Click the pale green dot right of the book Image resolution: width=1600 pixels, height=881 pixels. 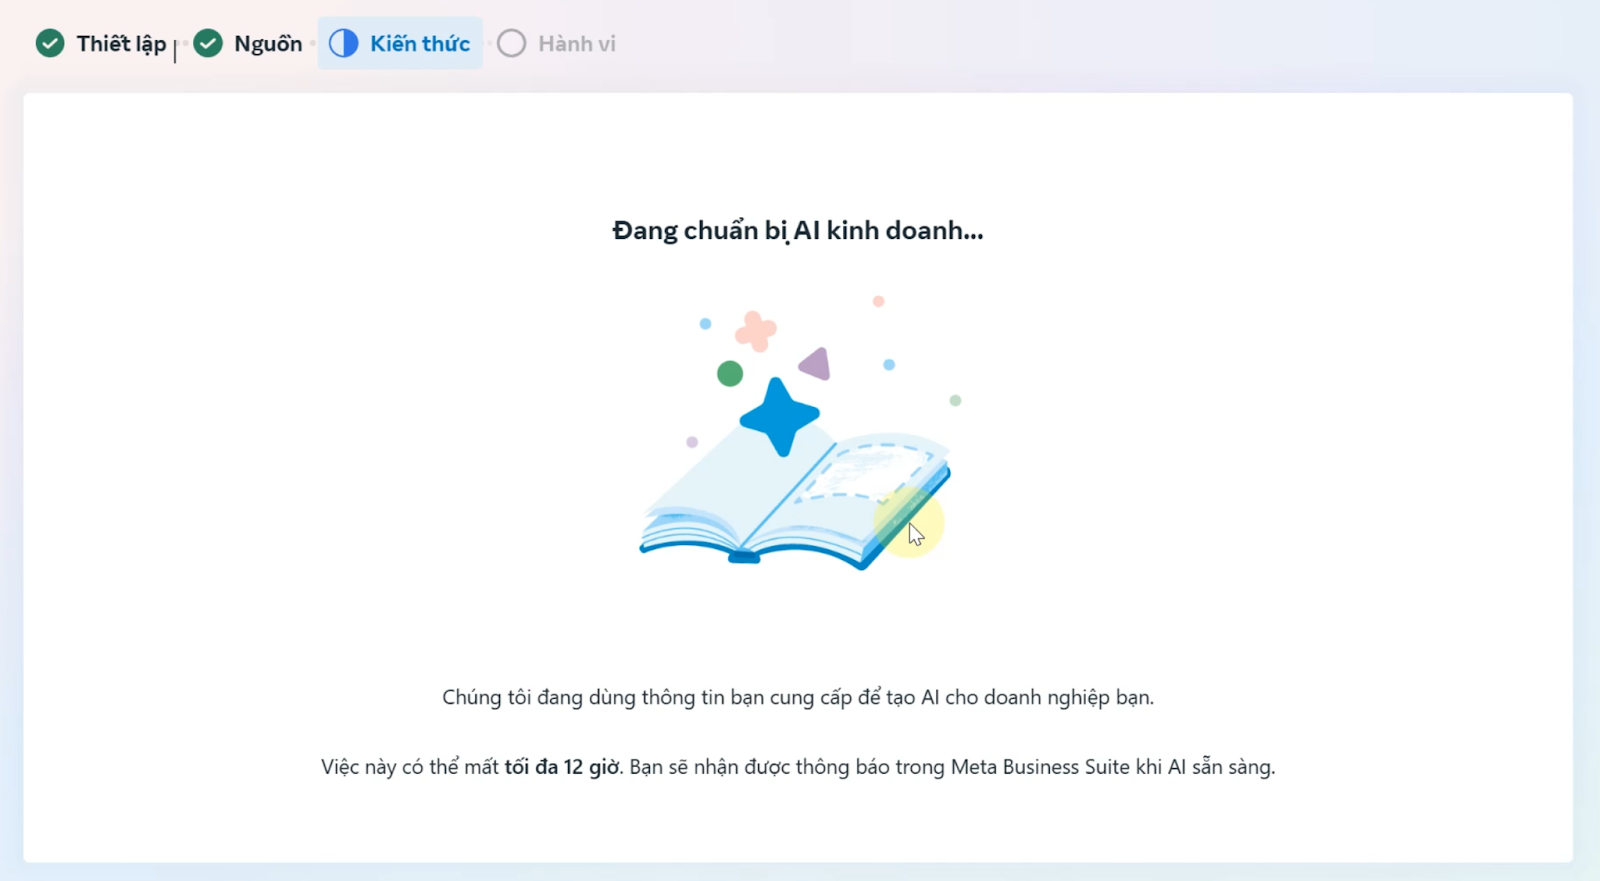click(955, 400)
